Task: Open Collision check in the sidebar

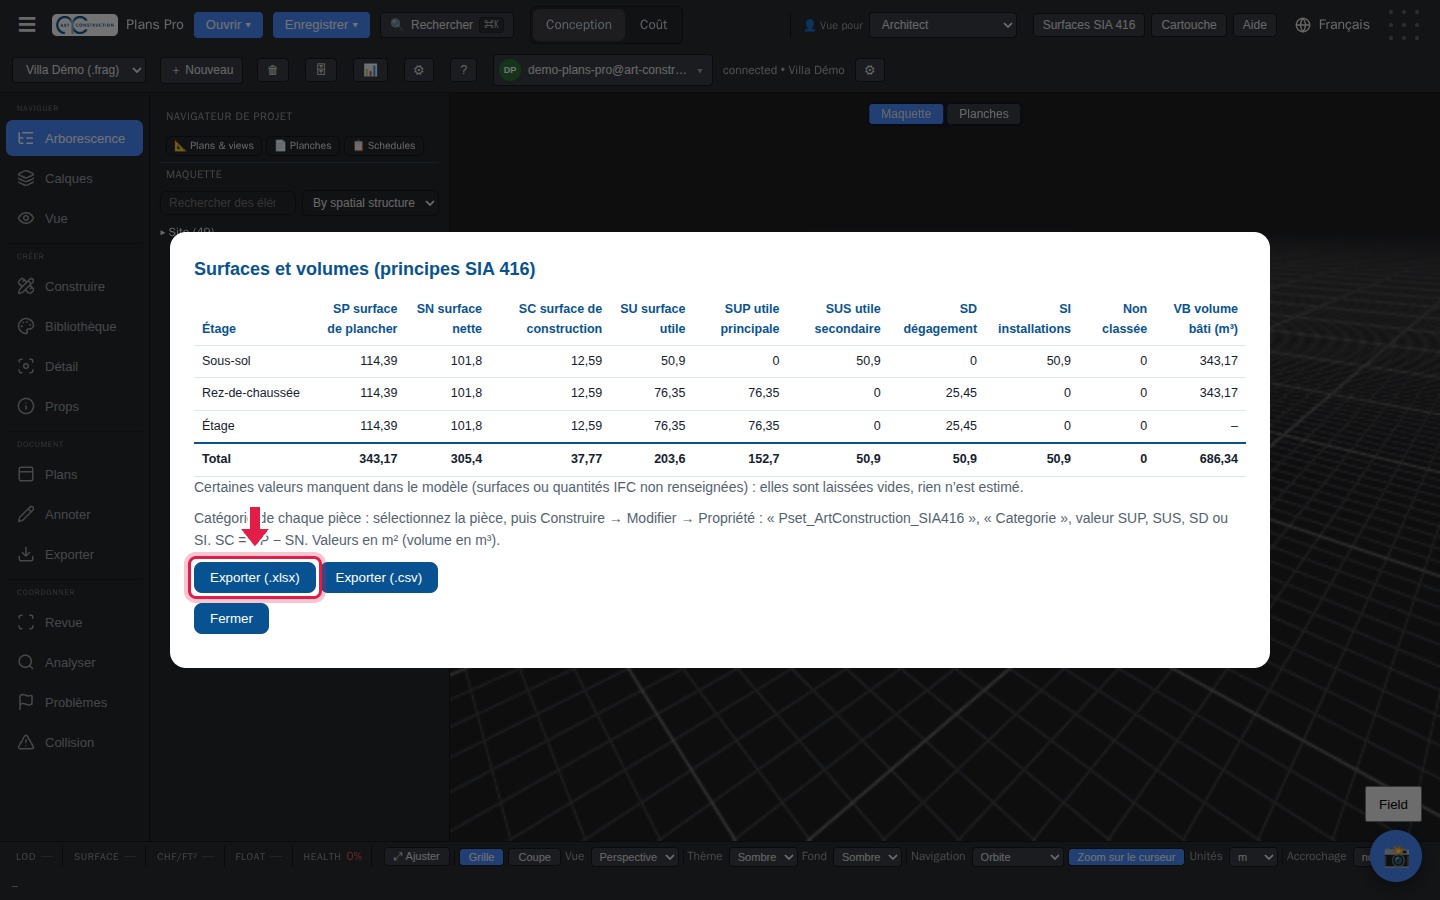Action: point(74,742)
